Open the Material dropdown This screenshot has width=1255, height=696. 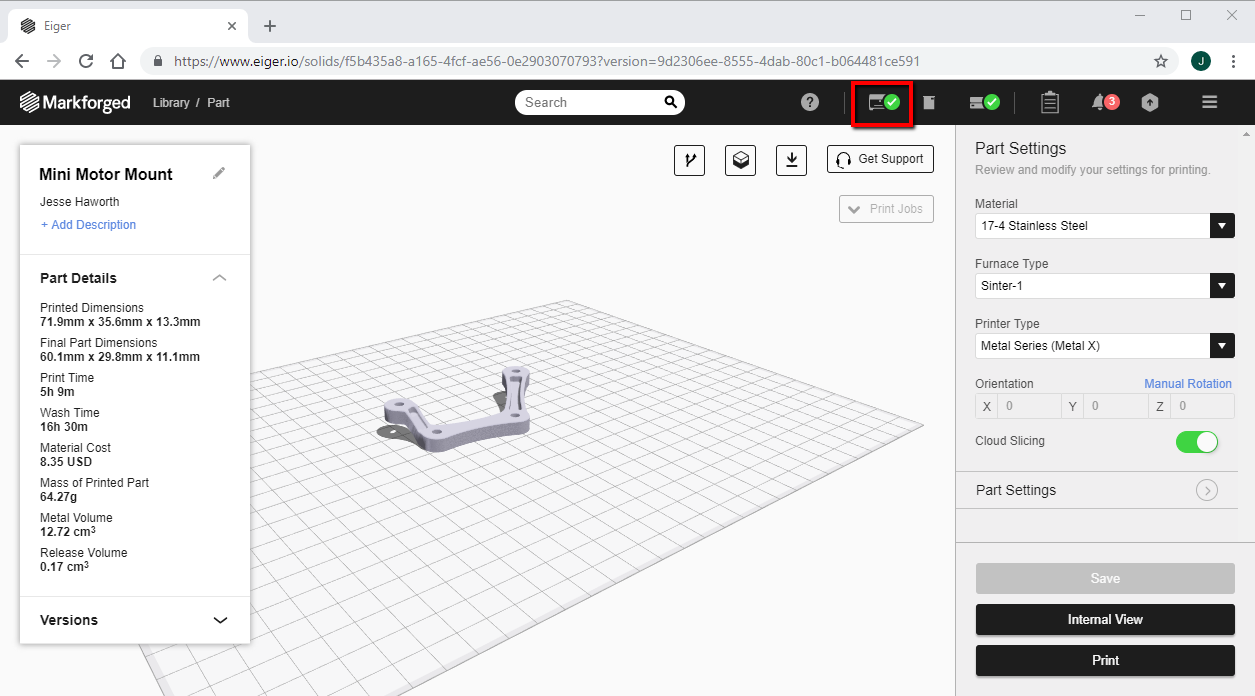pyautogui.click(x=1105, y=226)
